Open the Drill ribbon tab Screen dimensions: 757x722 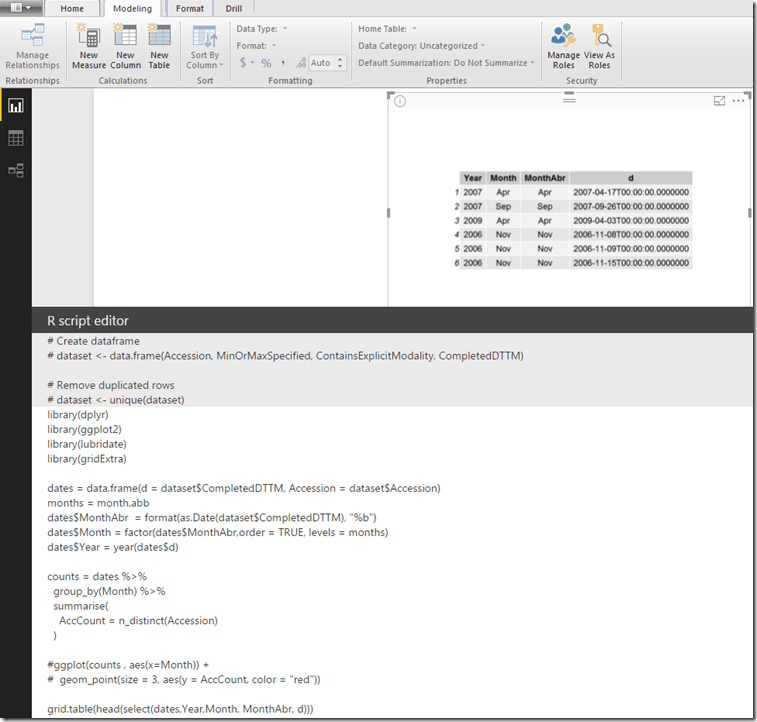[233, 8]
